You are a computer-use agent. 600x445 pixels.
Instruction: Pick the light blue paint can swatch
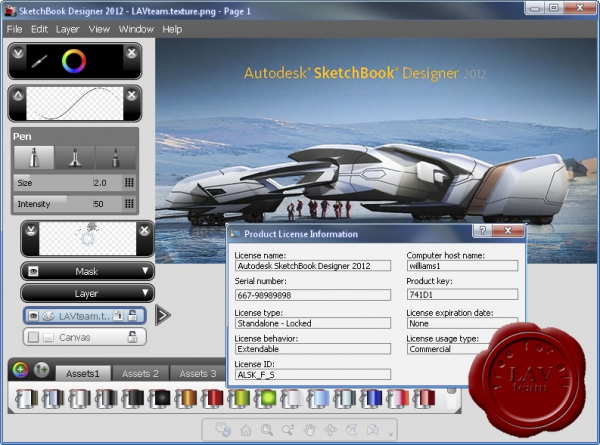318,398
